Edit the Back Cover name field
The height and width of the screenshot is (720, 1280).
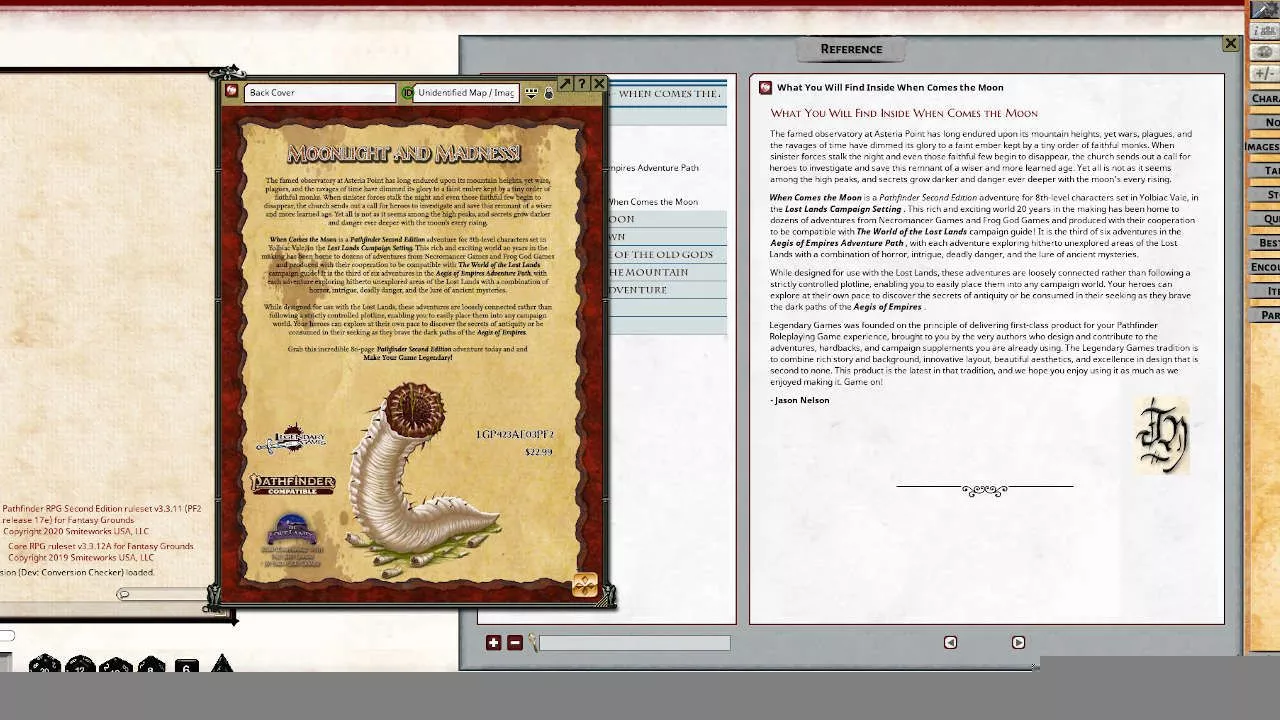319,92
